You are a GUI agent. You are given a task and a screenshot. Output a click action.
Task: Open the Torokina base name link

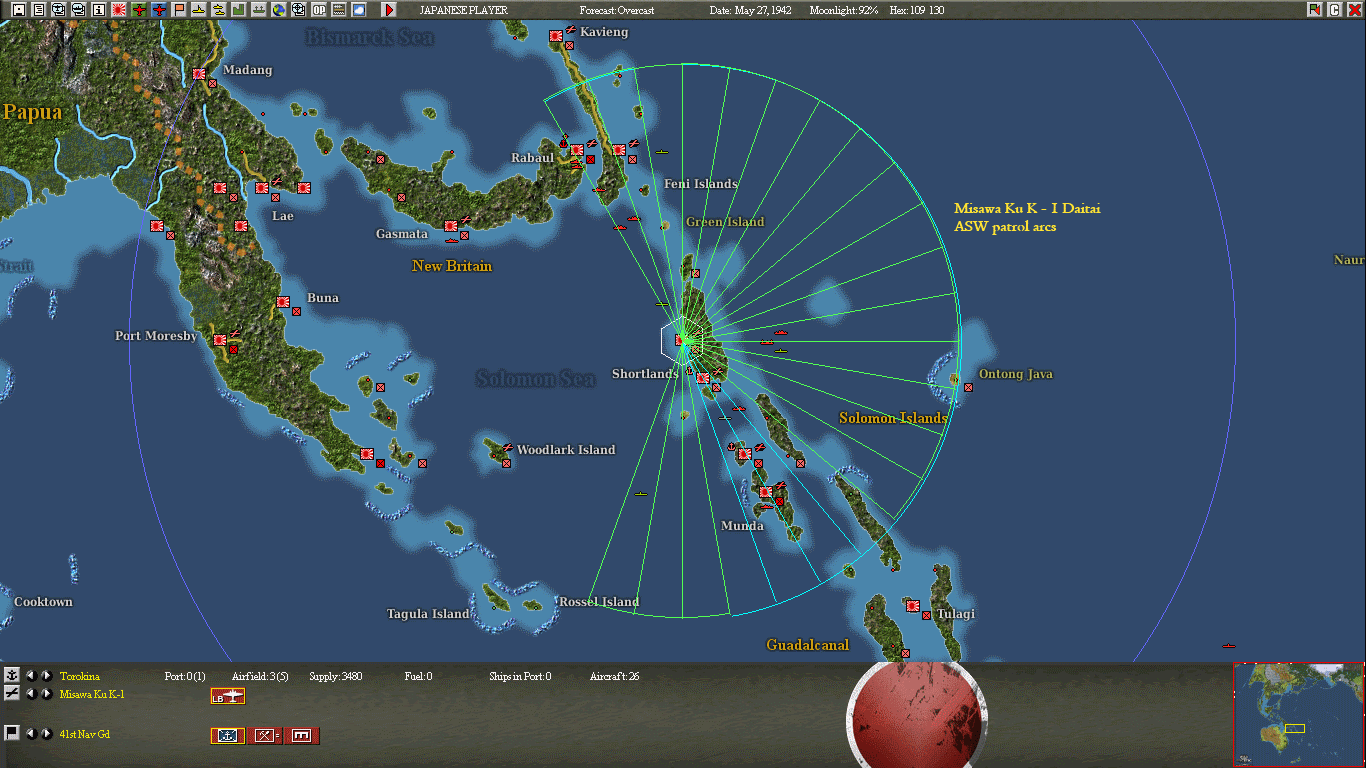80,677
